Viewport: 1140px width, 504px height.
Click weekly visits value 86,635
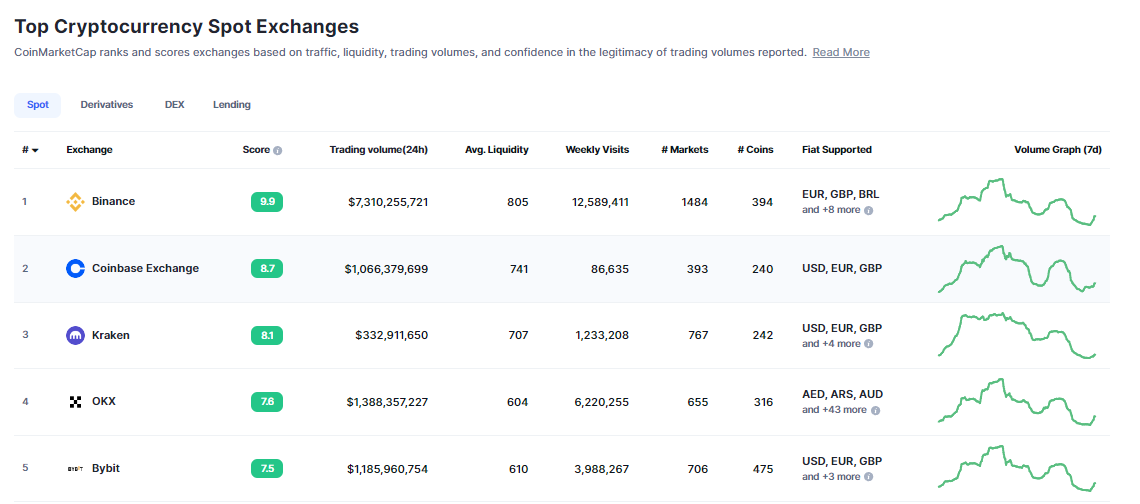click(x=610, y=268)
